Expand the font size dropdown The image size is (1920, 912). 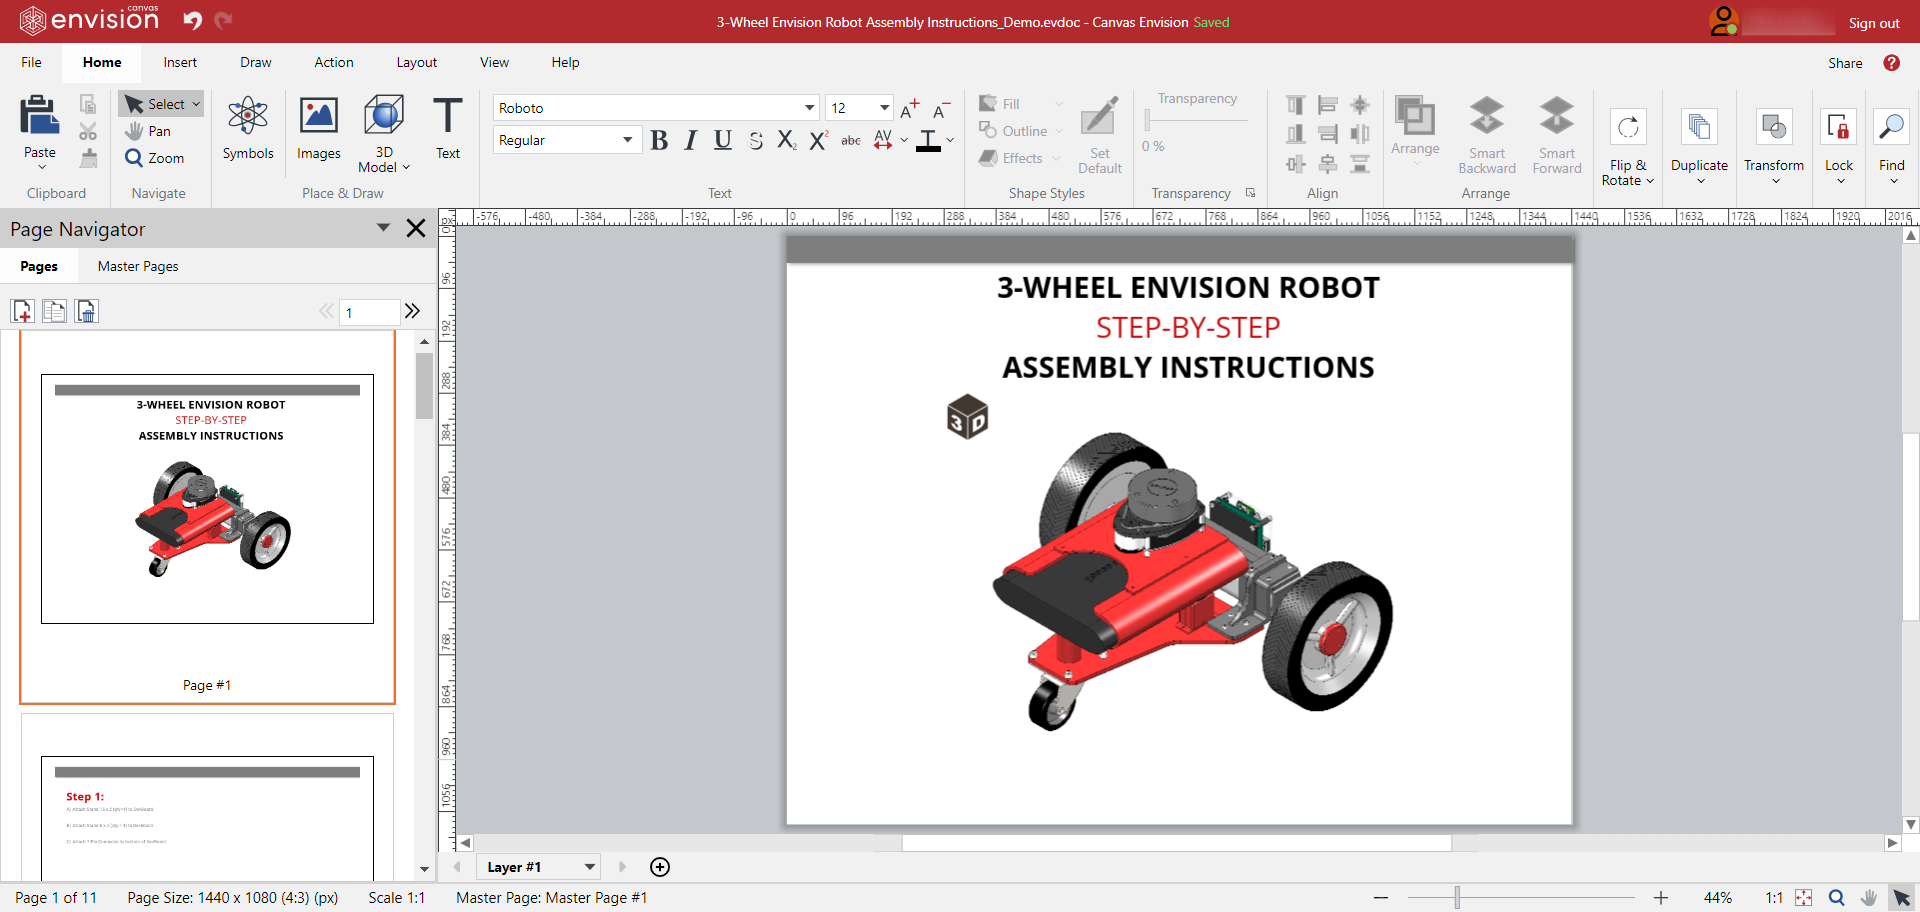pyautogui.click(x=884, y=108)
